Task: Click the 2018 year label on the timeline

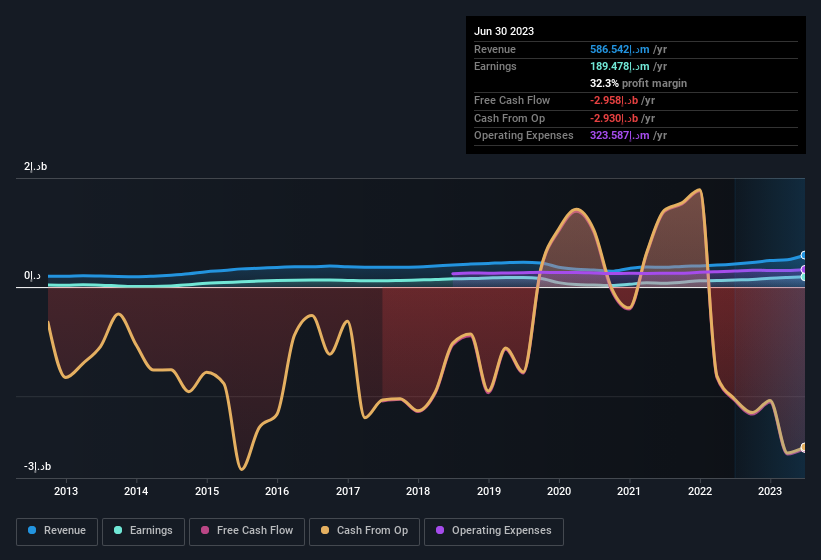Action: pyautogui.click(x=418, y=491)
